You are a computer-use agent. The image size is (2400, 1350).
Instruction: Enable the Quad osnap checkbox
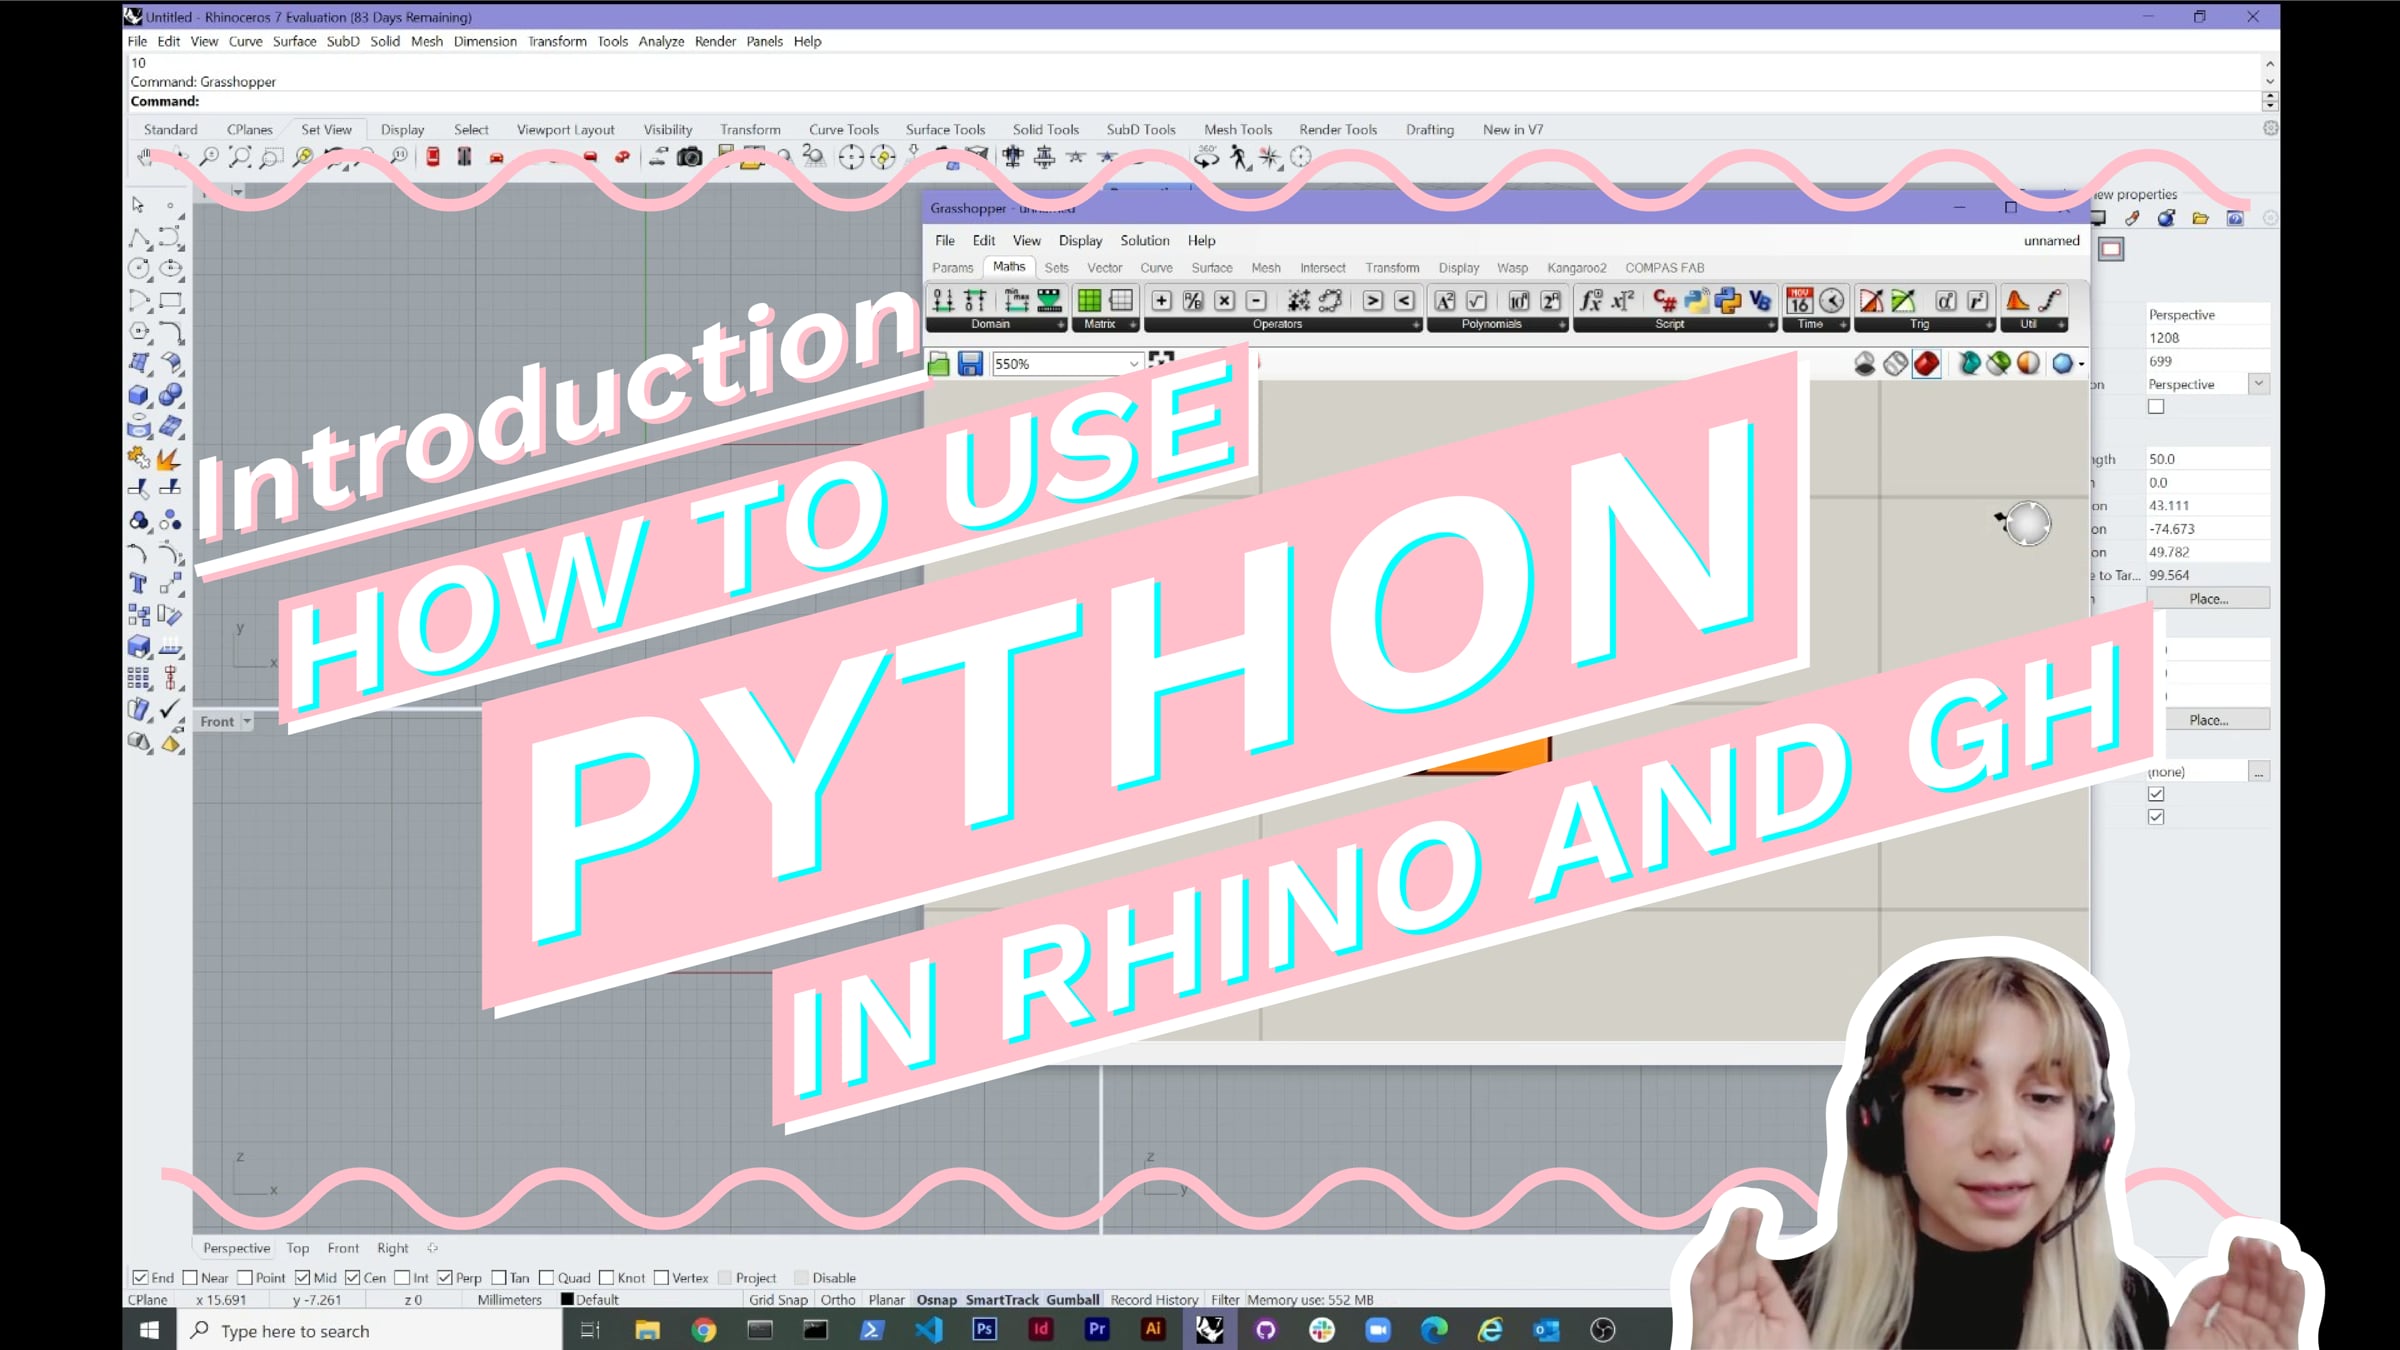coord(546,1278)
